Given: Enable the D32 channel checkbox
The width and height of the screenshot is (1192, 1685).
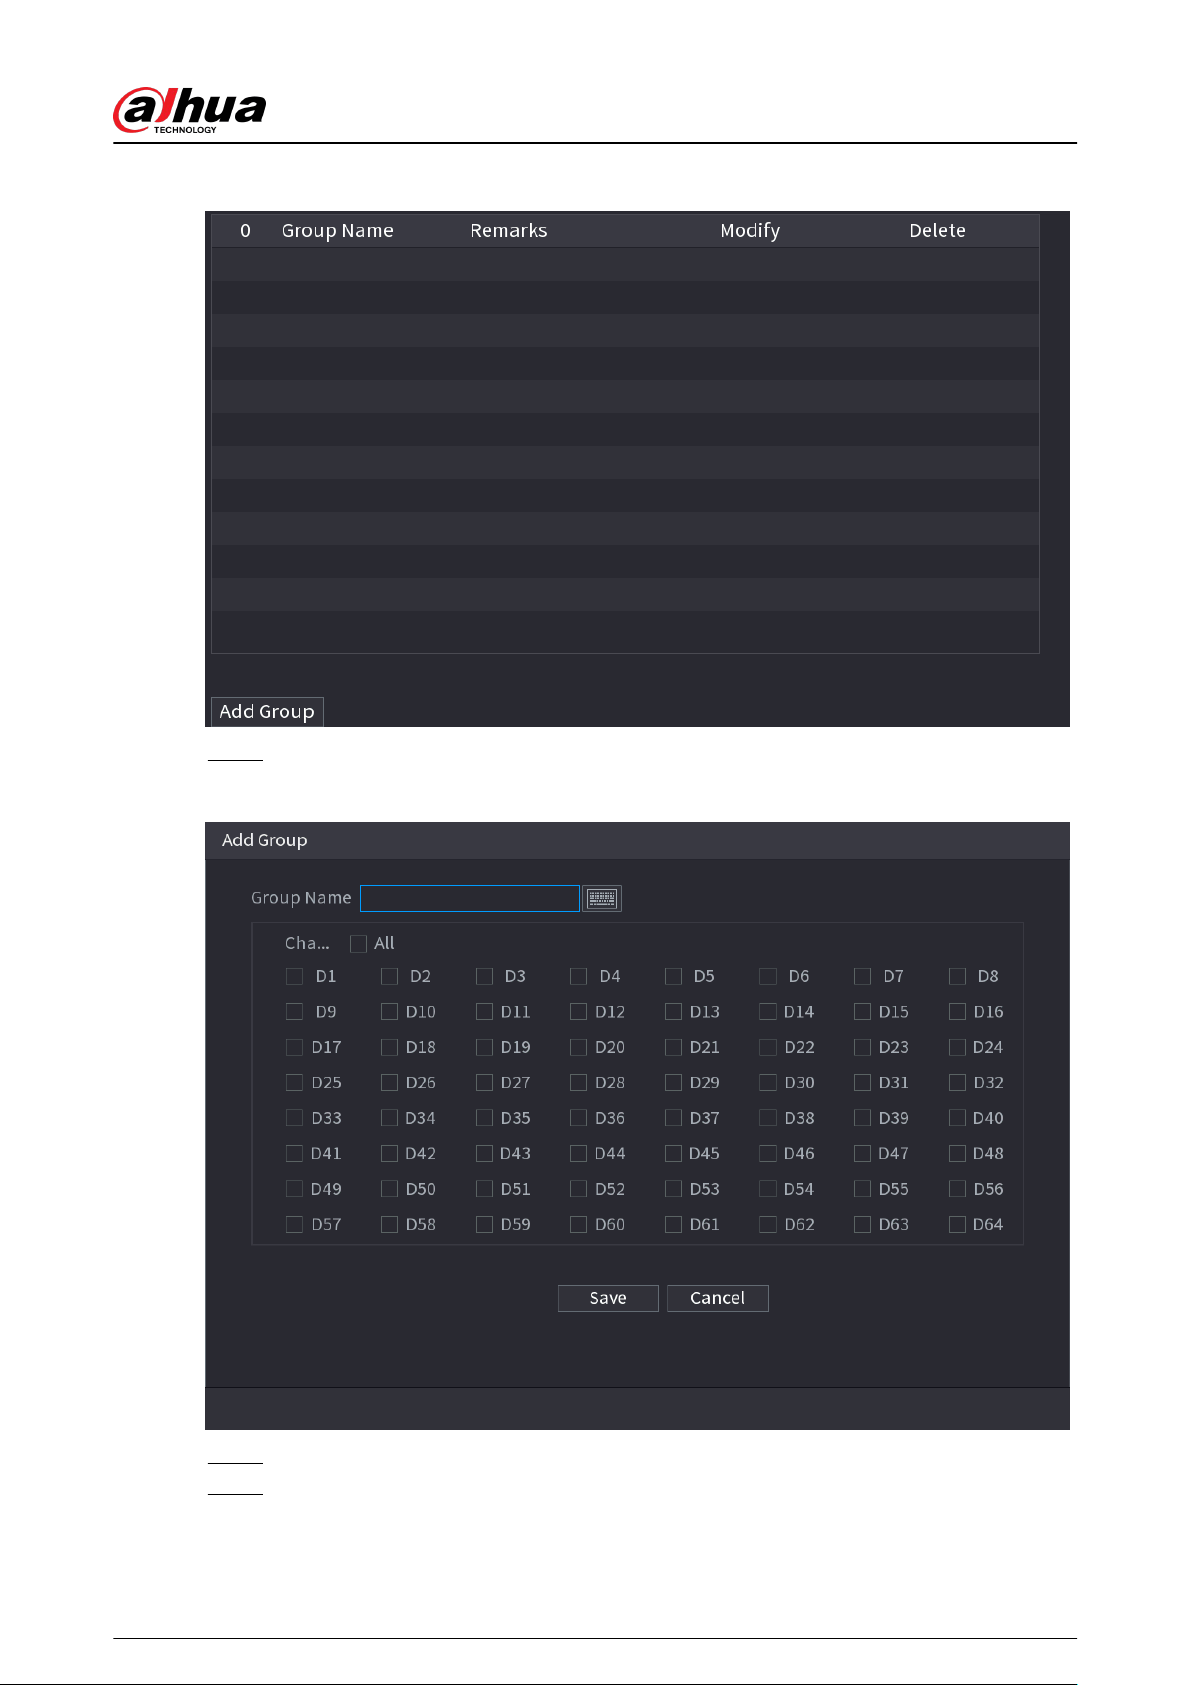Looking at the screenshot, I should (957, 1083).
